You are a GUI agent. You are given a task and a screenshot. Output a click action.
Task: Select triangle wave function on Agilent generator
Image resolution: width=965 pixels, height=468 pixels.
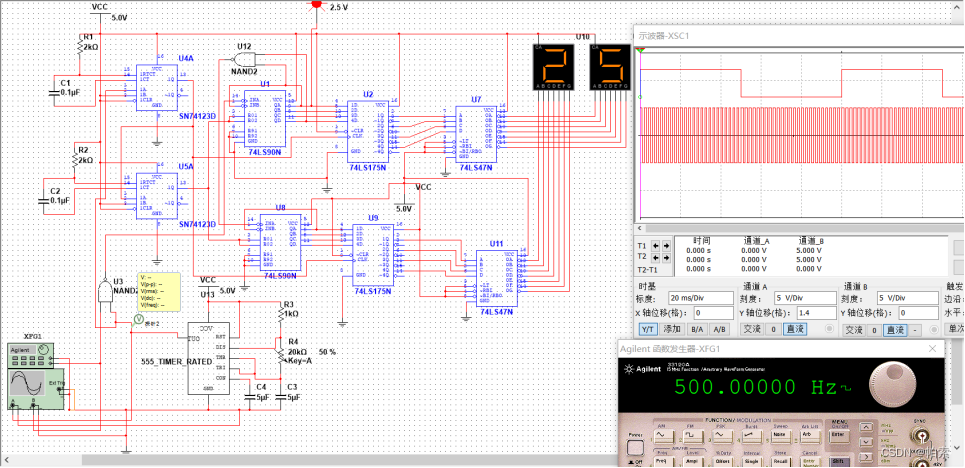click(x=723, y=435)
